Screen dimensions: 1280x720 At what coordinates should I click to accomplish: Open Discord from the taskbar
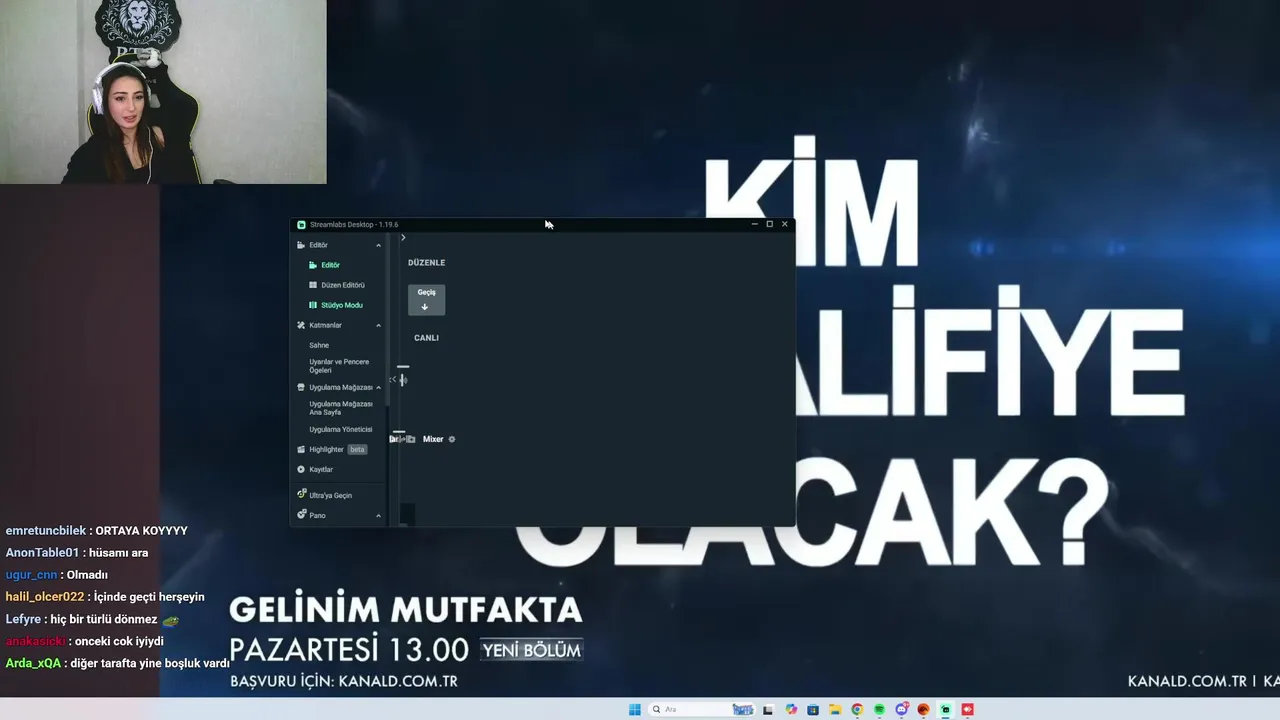click(902, 710)
